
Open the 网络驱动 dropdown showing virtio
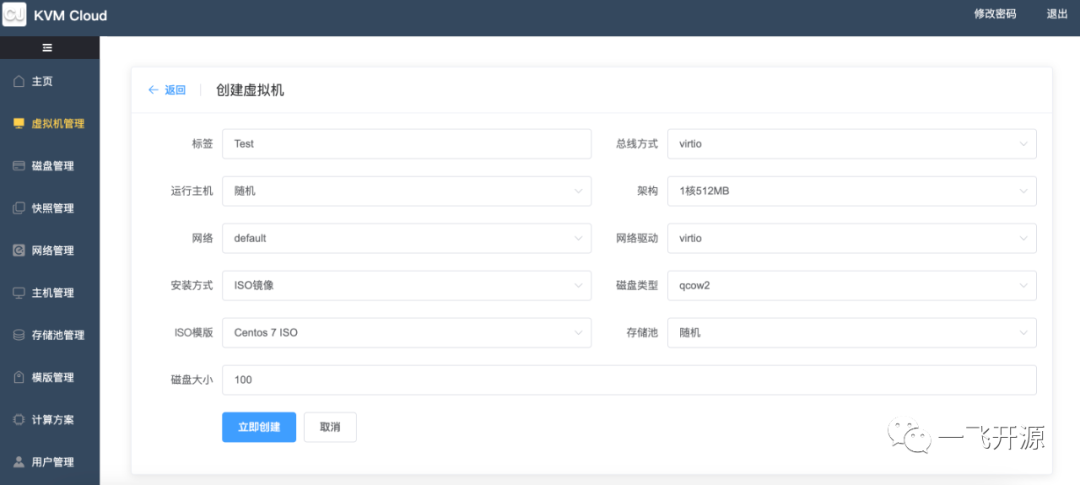852,238
